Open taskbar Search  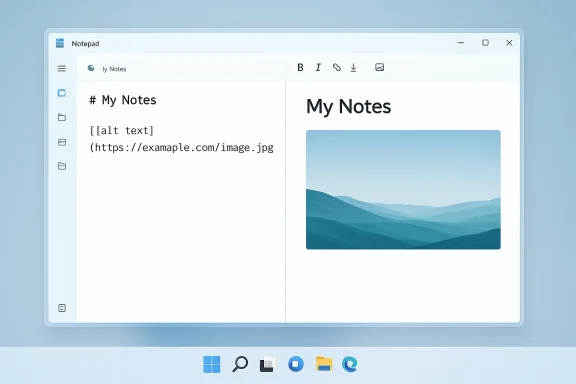[x=240, y=364]
